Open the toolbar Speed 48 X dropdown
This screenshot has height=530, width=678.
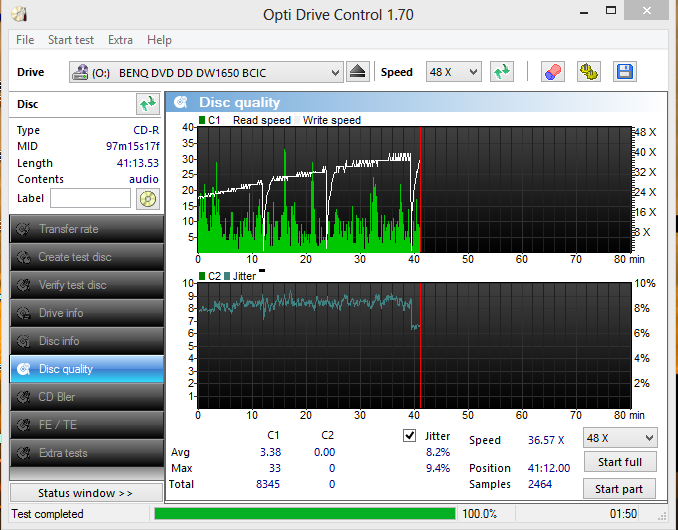tap(454, 72)
